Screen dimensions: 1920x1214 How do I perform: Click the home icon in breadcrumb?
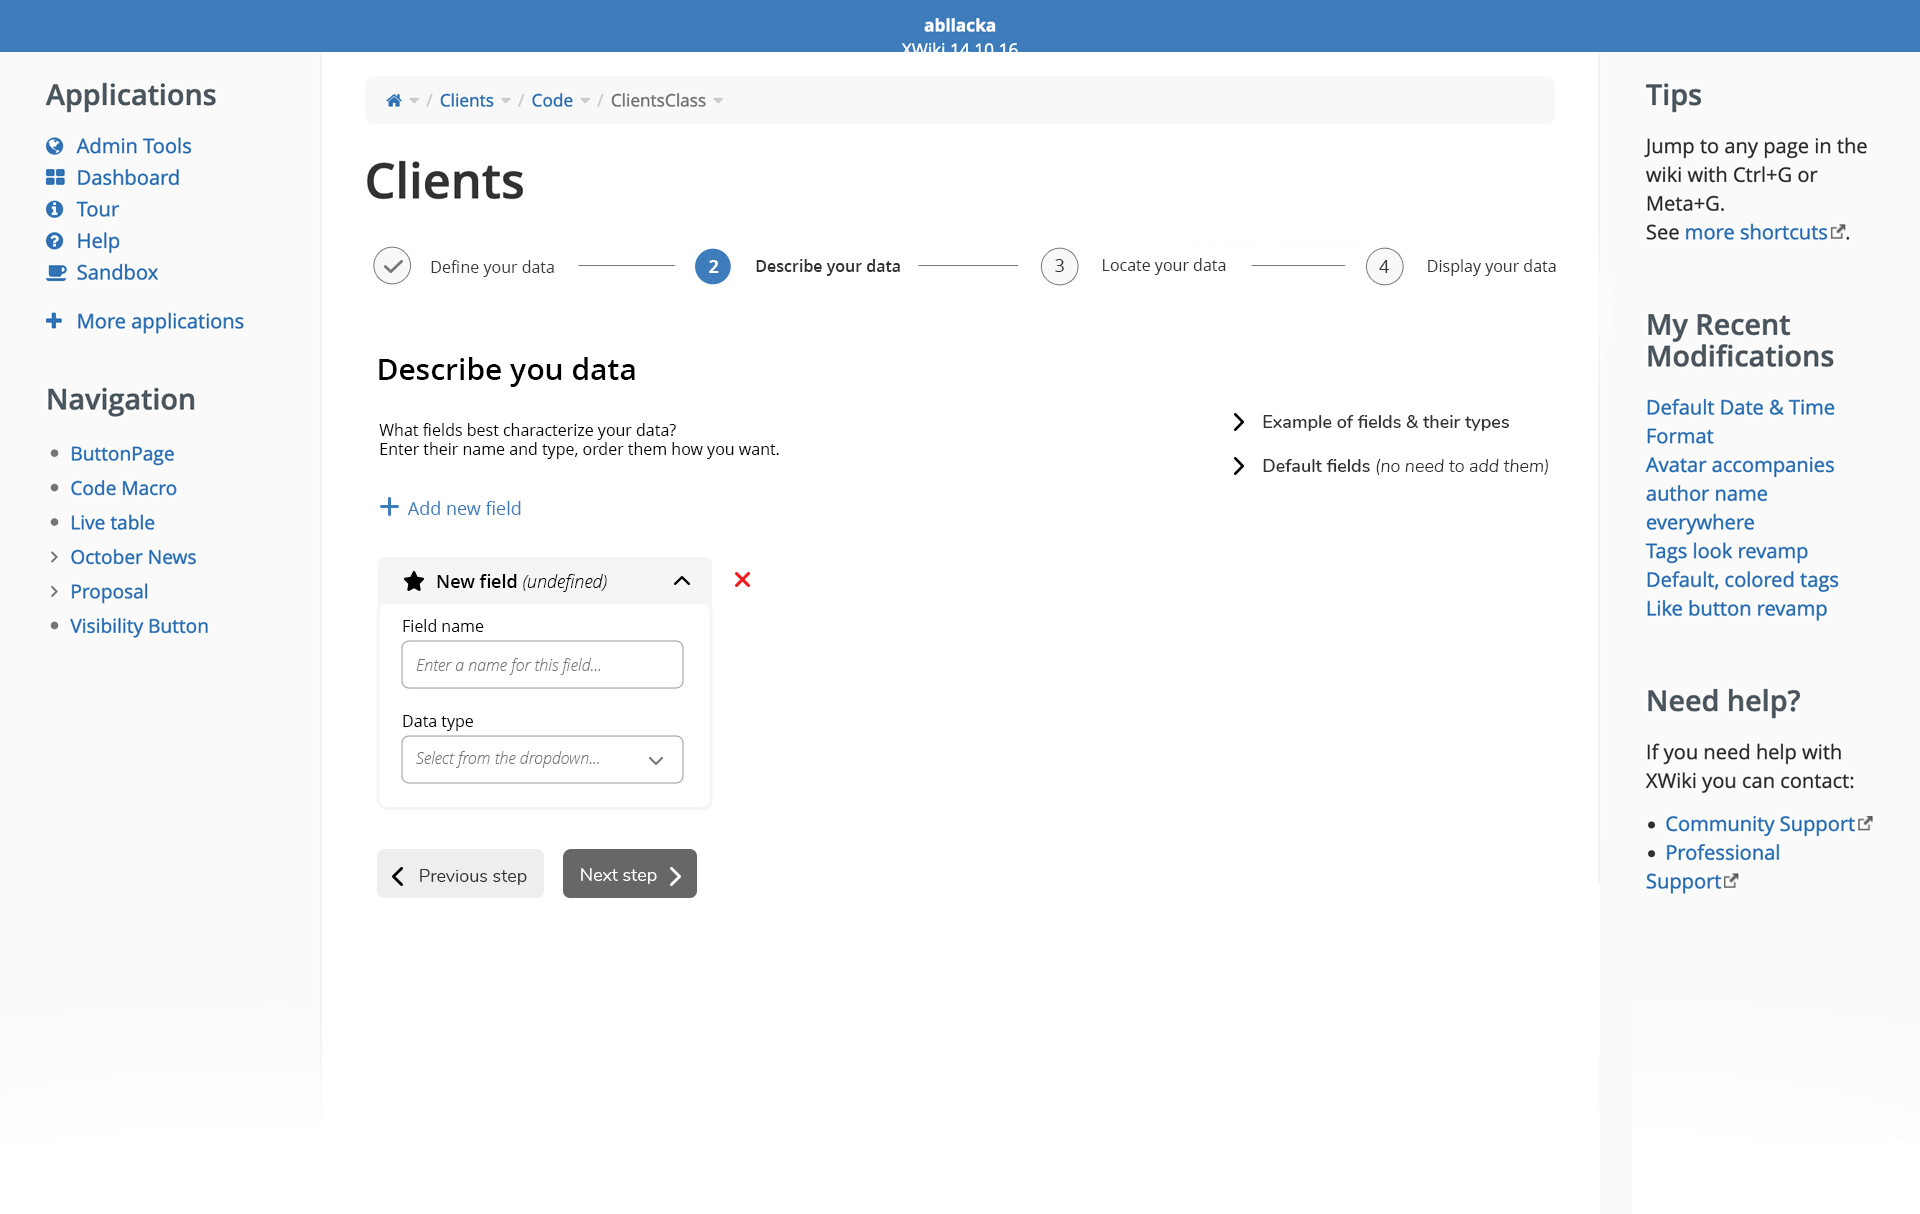[x=393, y=100]
